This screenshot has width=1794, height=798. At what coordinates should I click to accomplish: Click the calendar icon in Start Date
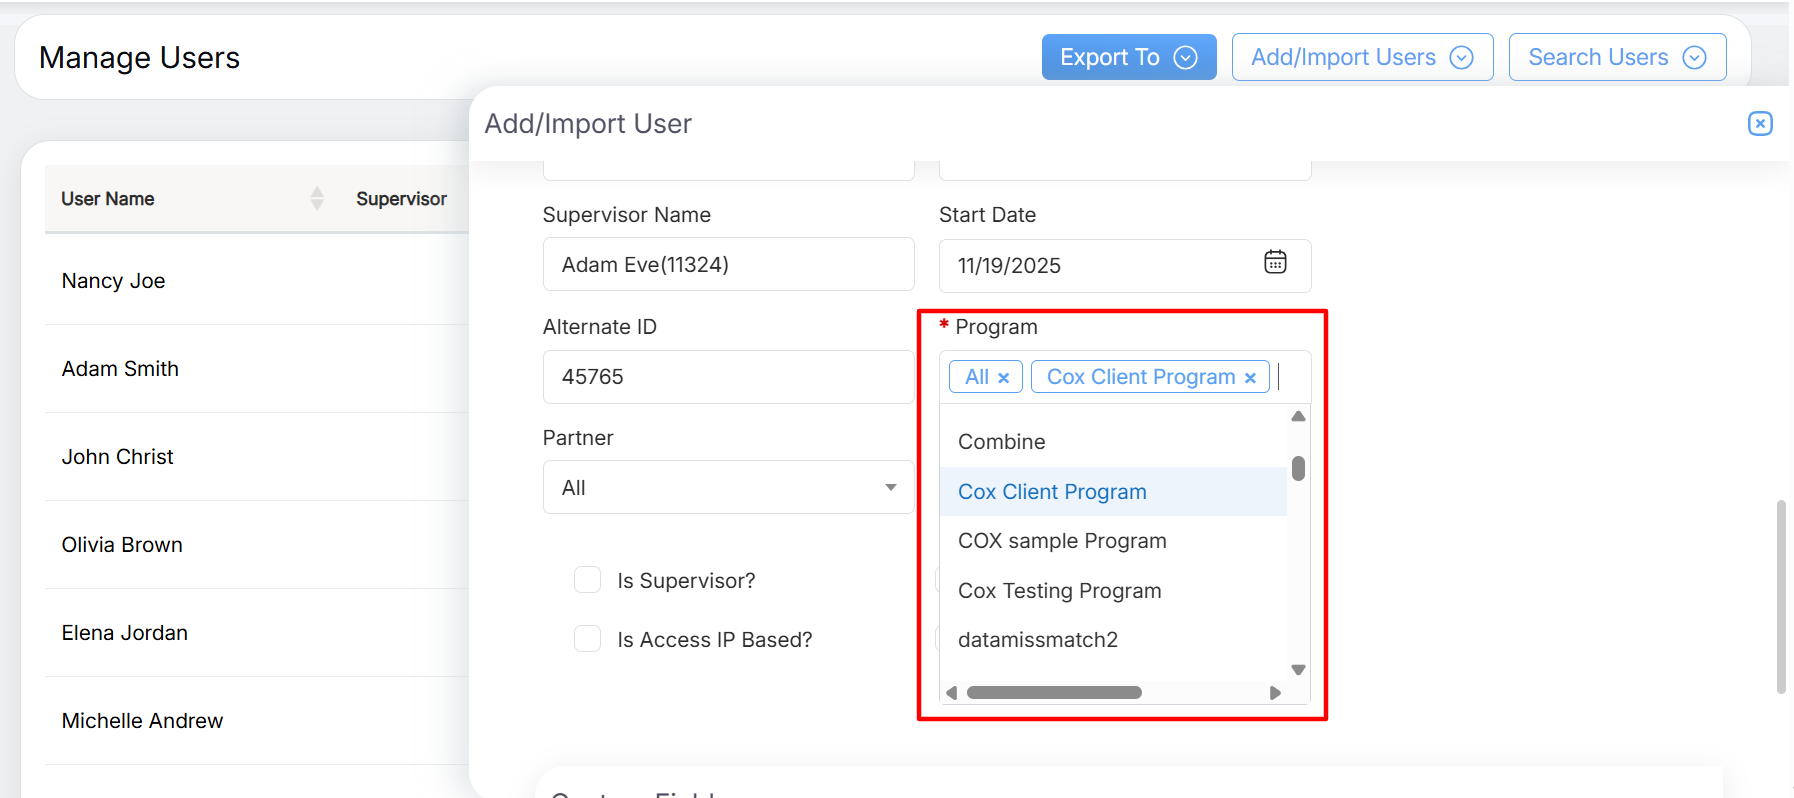tap(1274, 263)
